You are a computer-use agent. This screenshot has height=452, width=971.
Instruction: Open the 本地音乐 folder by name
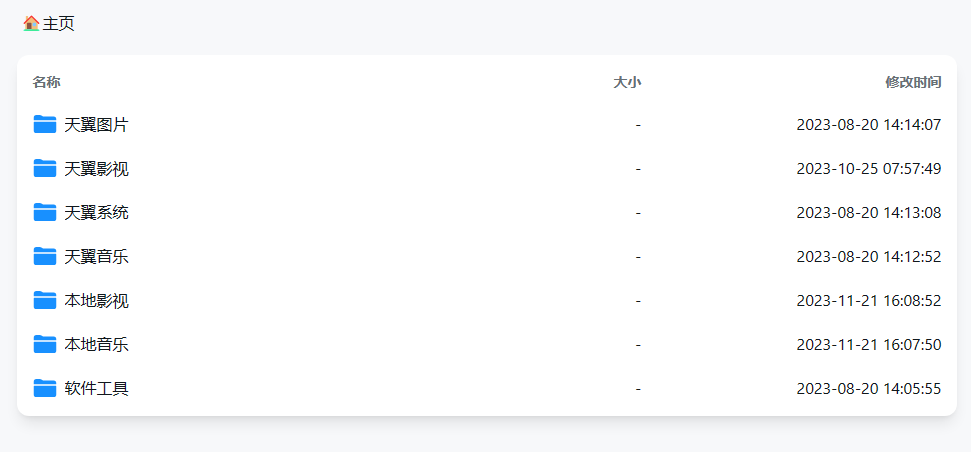click(96, 345)
